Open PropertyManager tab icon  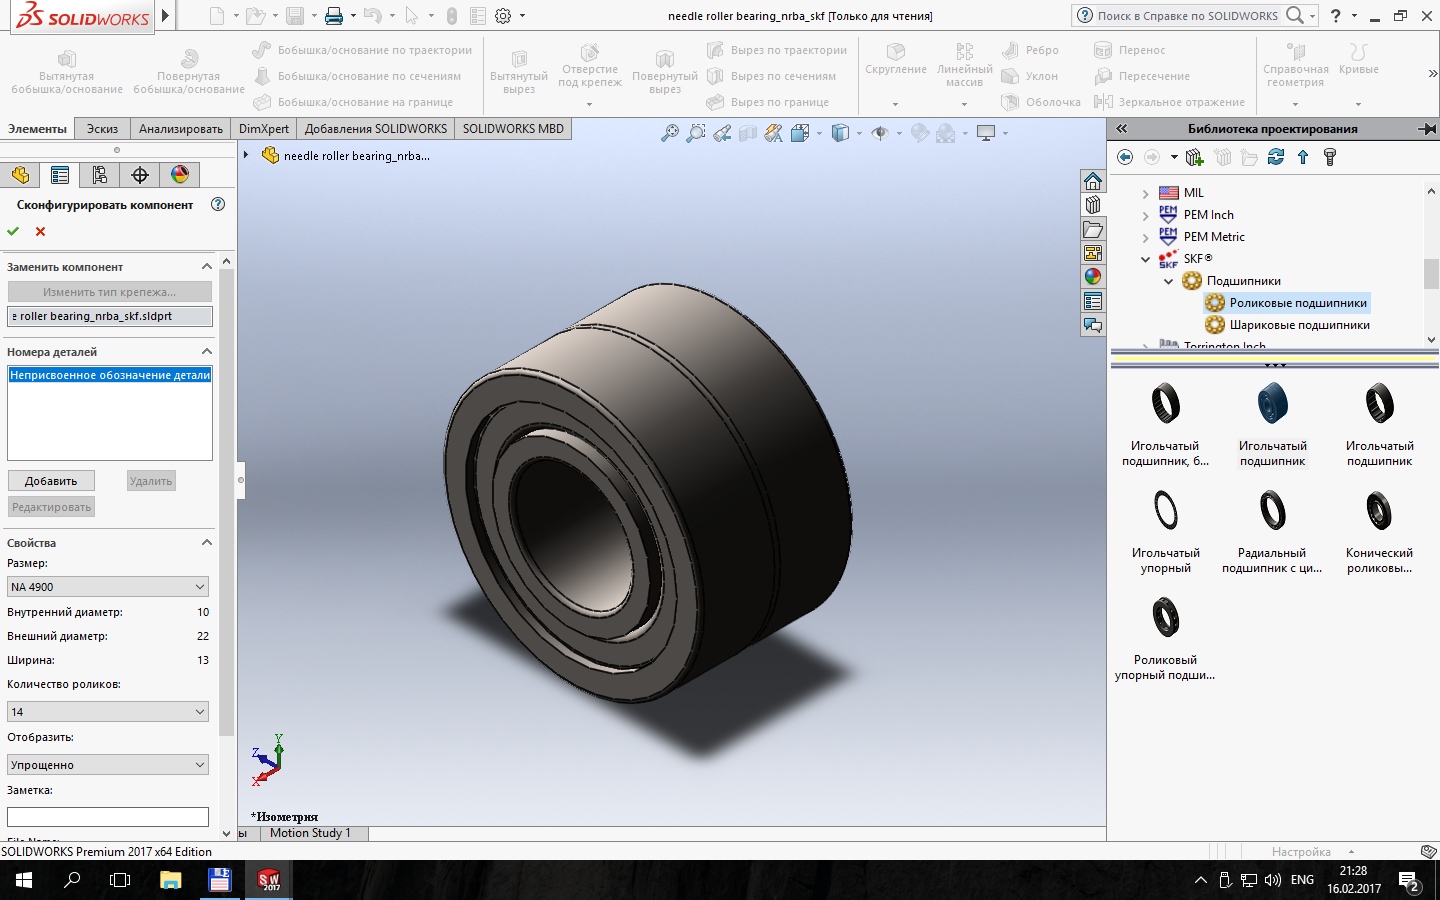pos(60,175)
